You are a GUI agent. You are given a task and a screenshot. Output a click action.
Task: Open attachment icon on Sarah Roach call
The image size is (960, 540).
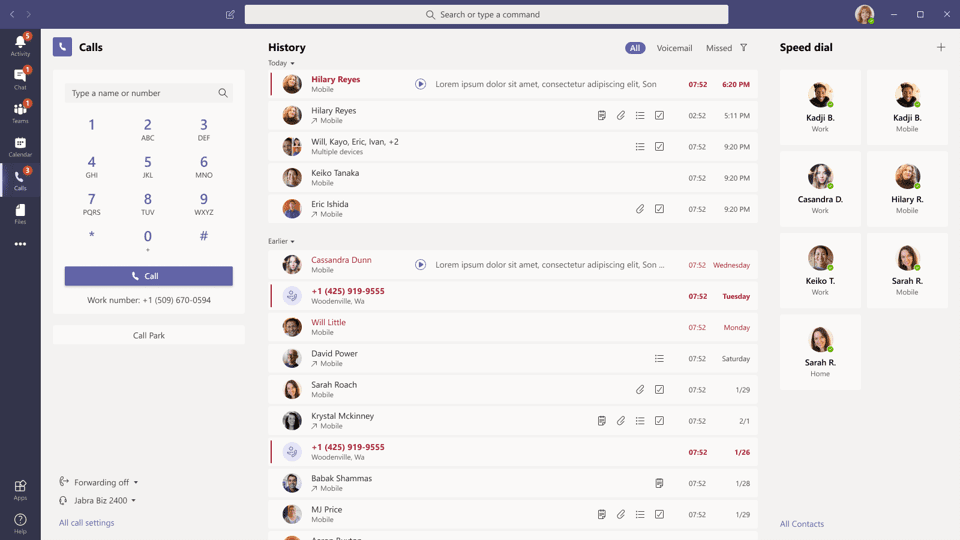pyautogui.click(x=640, y=389)
